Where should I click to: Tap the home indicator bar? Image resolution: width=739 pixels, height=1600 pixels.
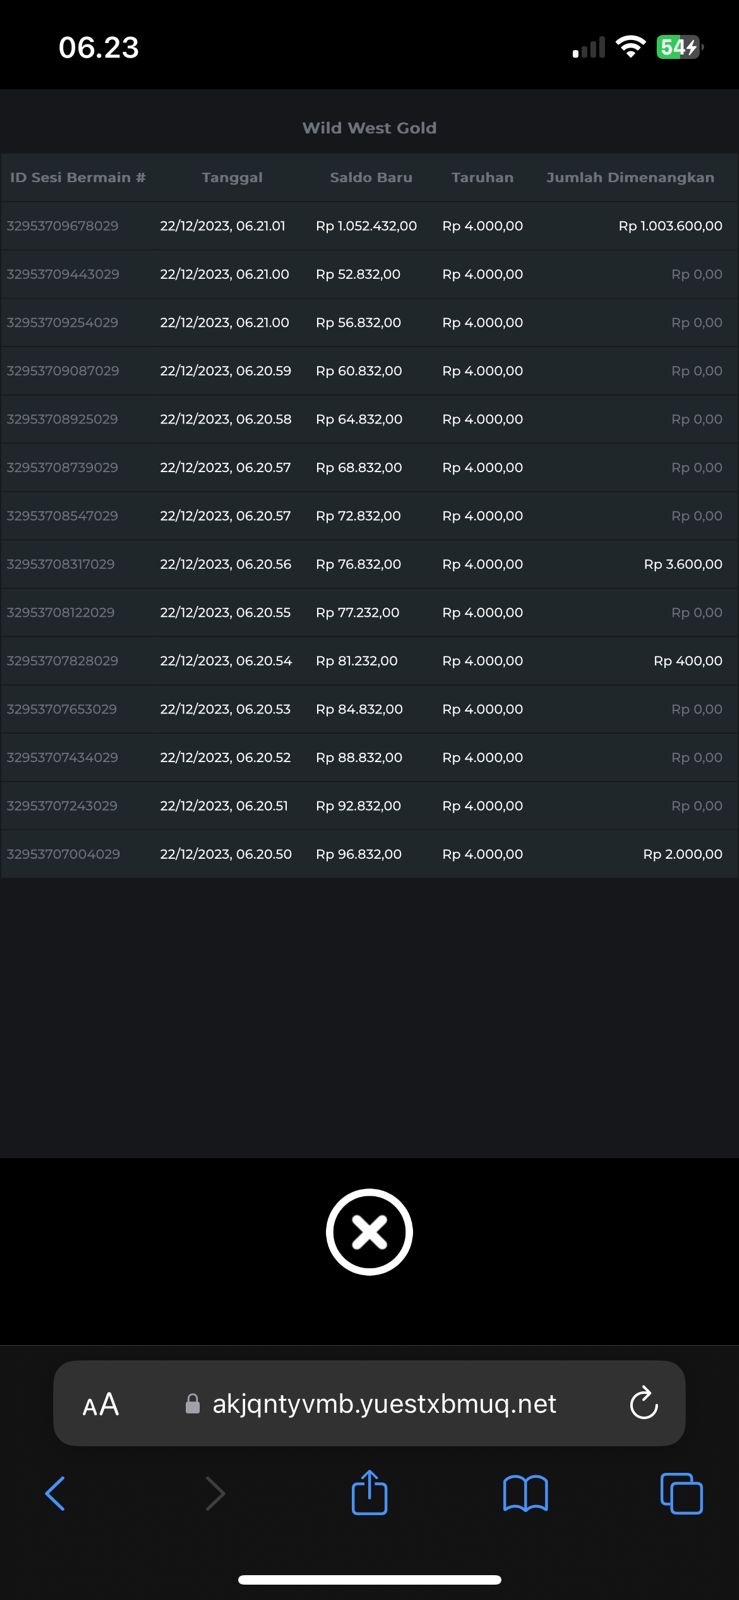(369, 1580)
